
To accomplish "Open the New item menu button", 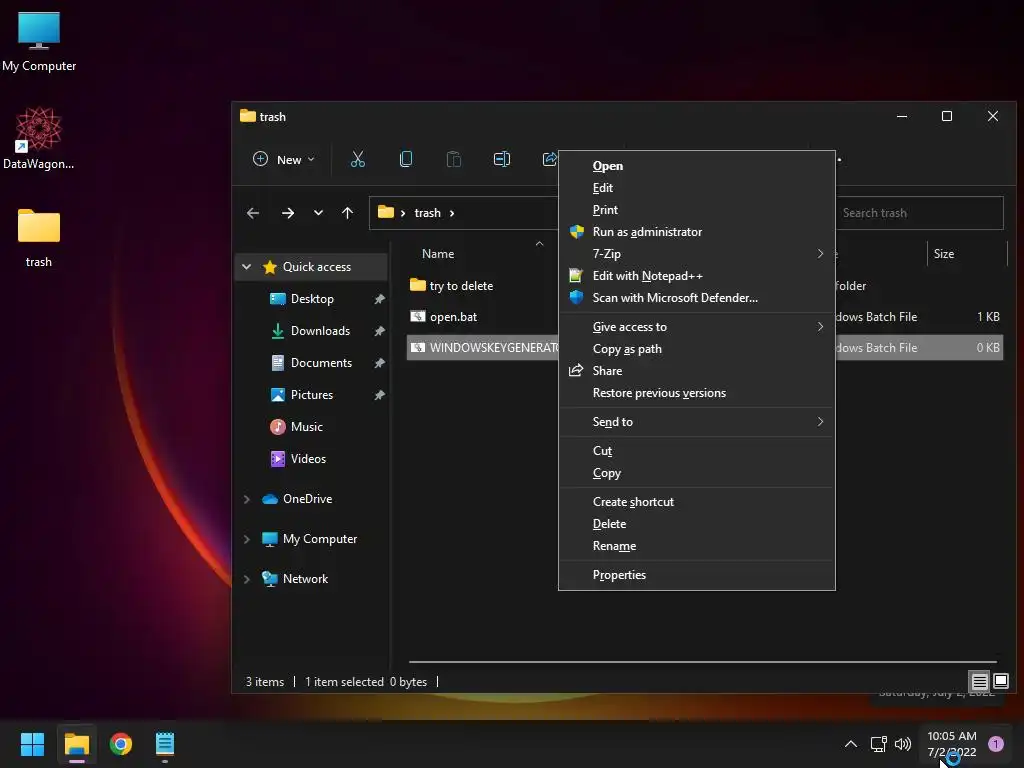I will tap(283, 159).
